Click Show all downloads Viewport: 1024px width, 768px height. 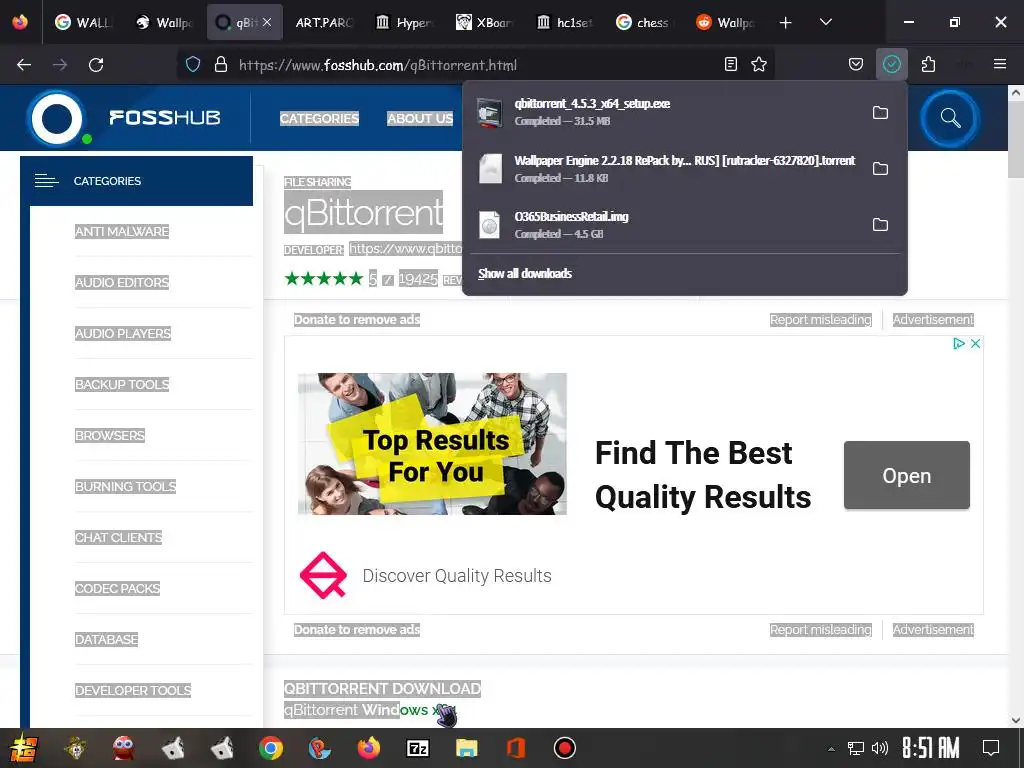(525, 274)
